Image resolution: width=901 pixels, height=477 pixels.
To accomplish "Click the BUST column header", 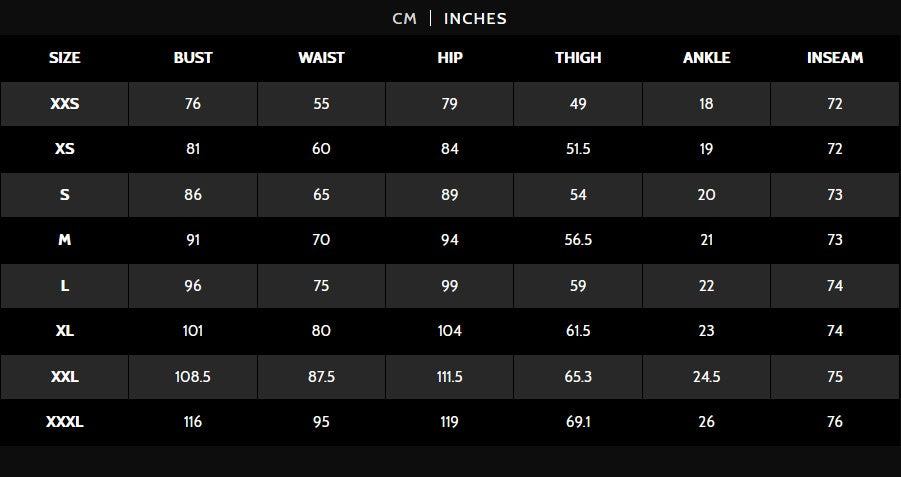I will tap(193, 58).
